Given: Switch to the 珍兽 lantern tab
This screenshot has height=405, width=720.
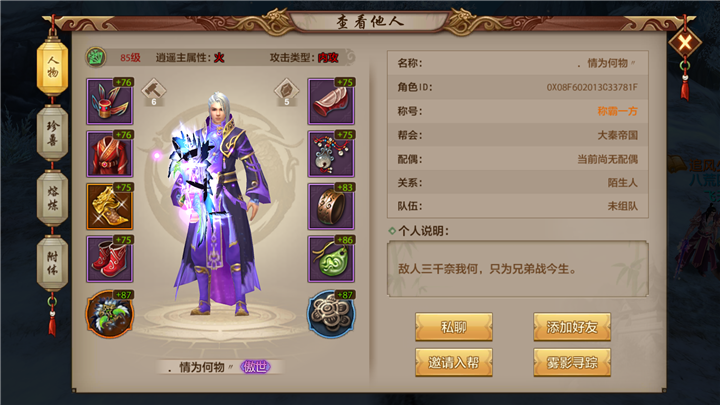Looking at the screenshot, I should [52, 133].
